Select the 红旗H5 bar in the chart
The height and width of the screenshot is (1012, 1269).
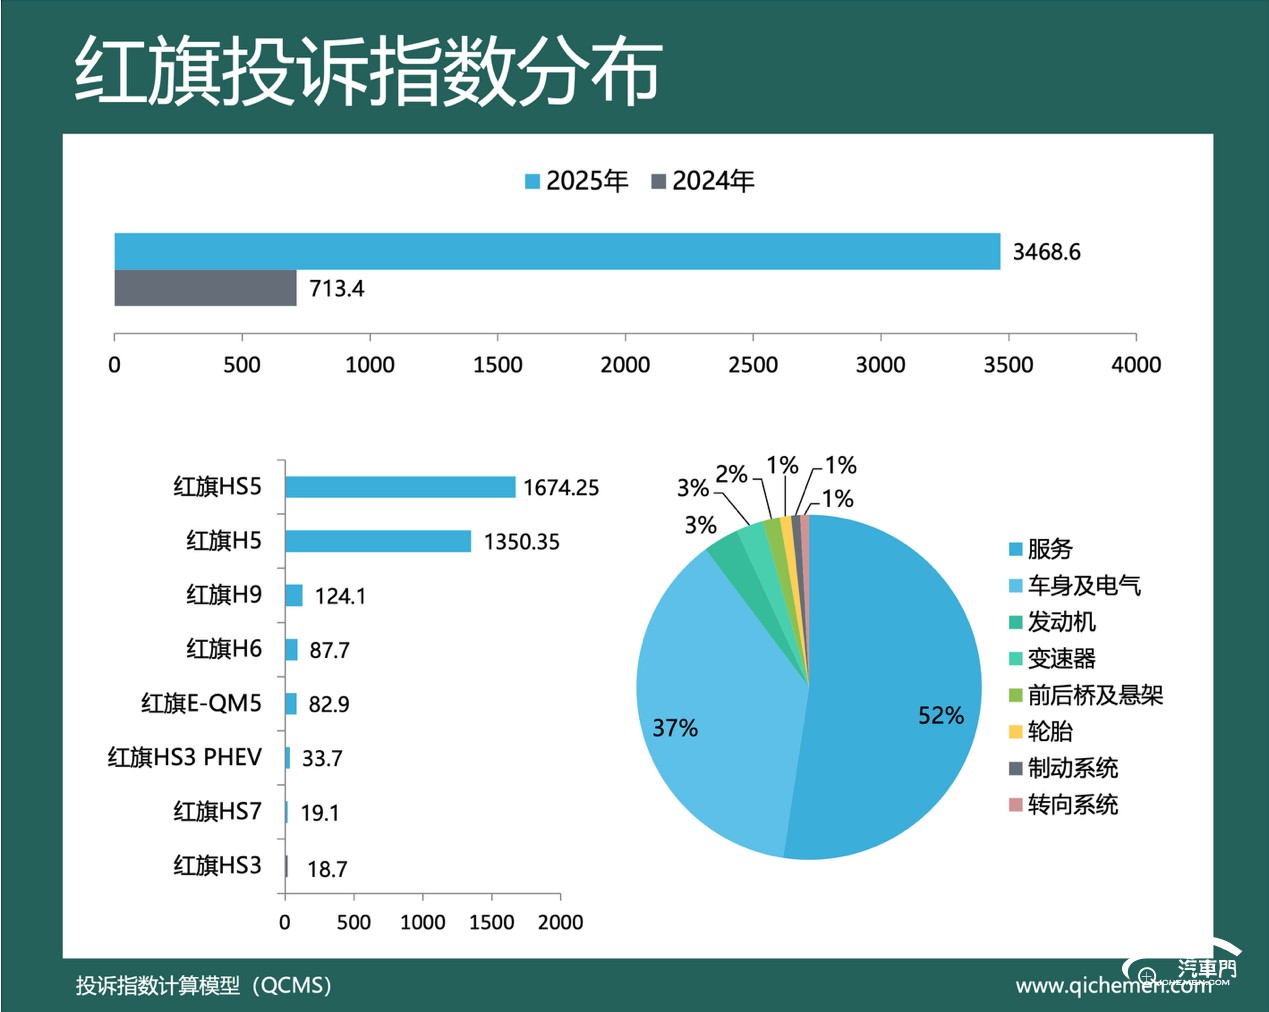tap(378, 541)
